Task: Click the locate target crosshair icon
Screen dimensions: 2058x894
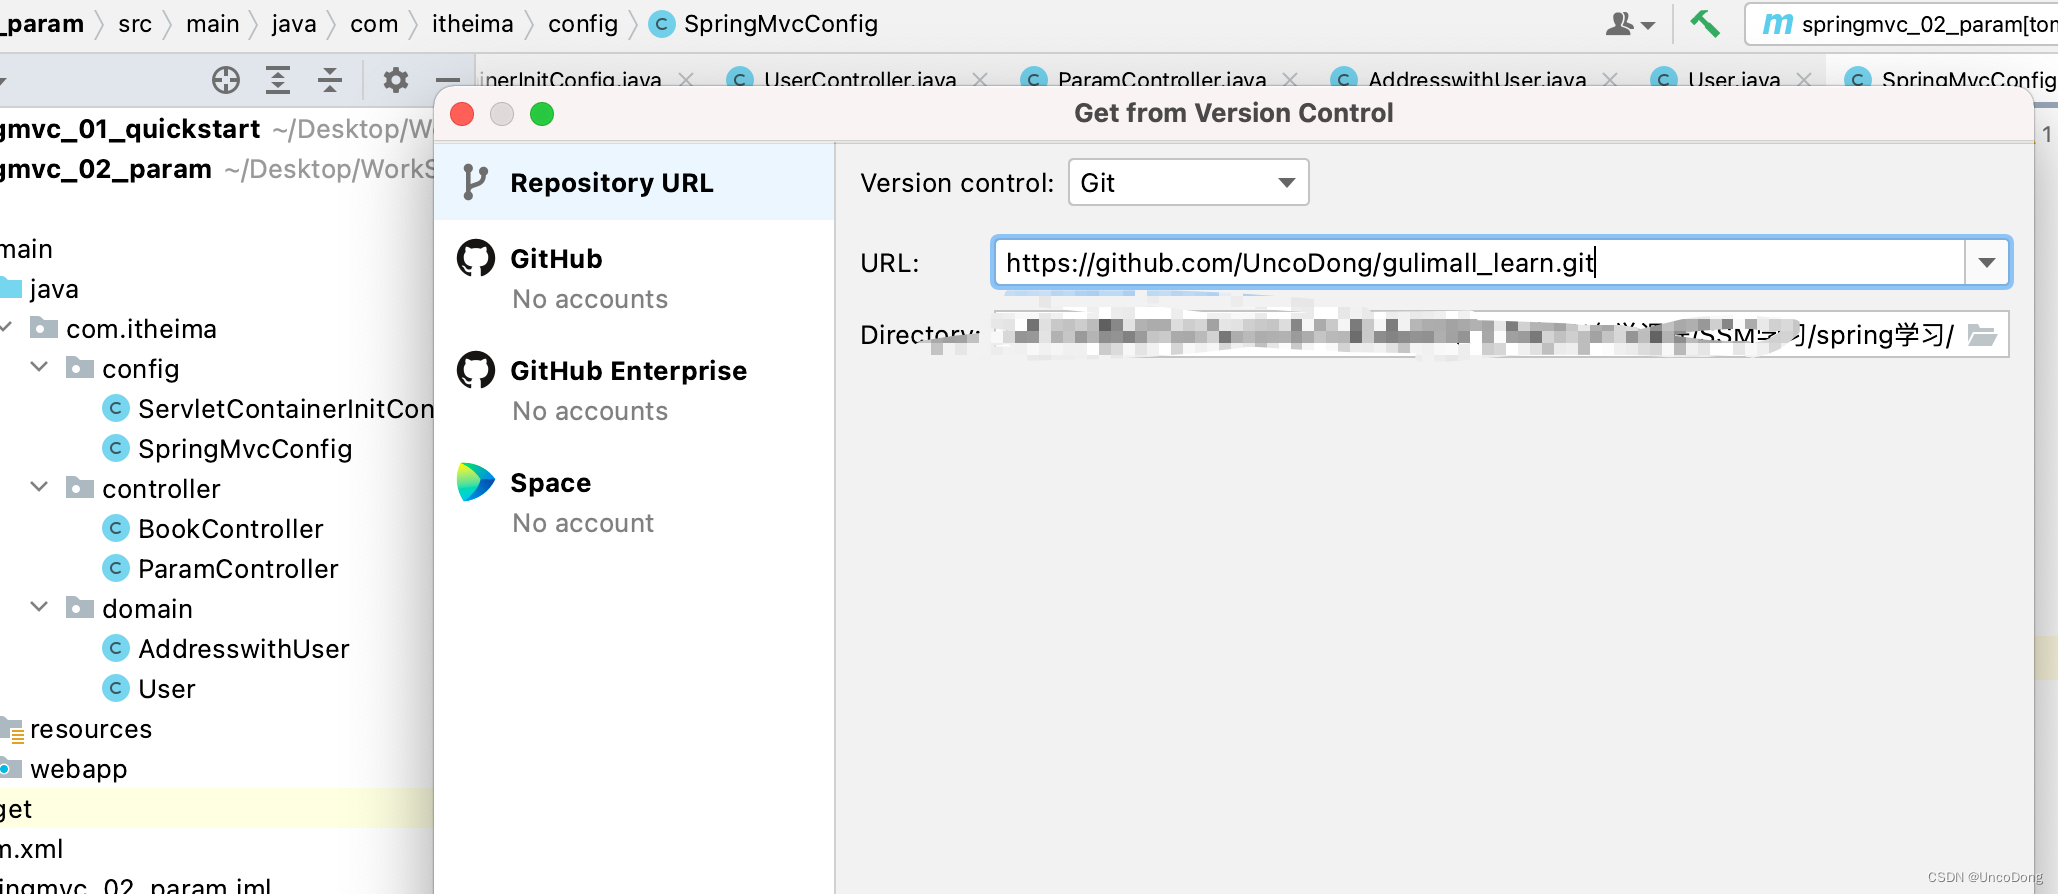Action: coord(226,80)
